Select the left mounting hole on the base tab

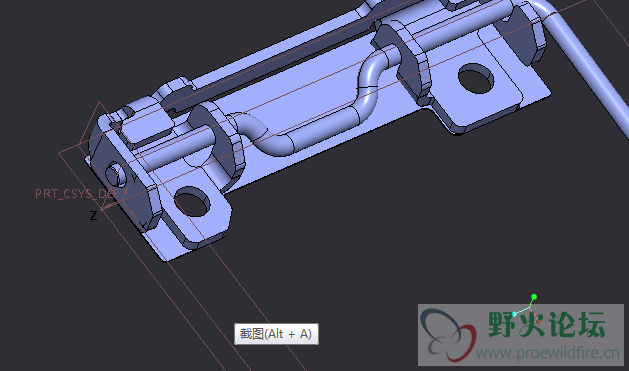pos(192,202)
